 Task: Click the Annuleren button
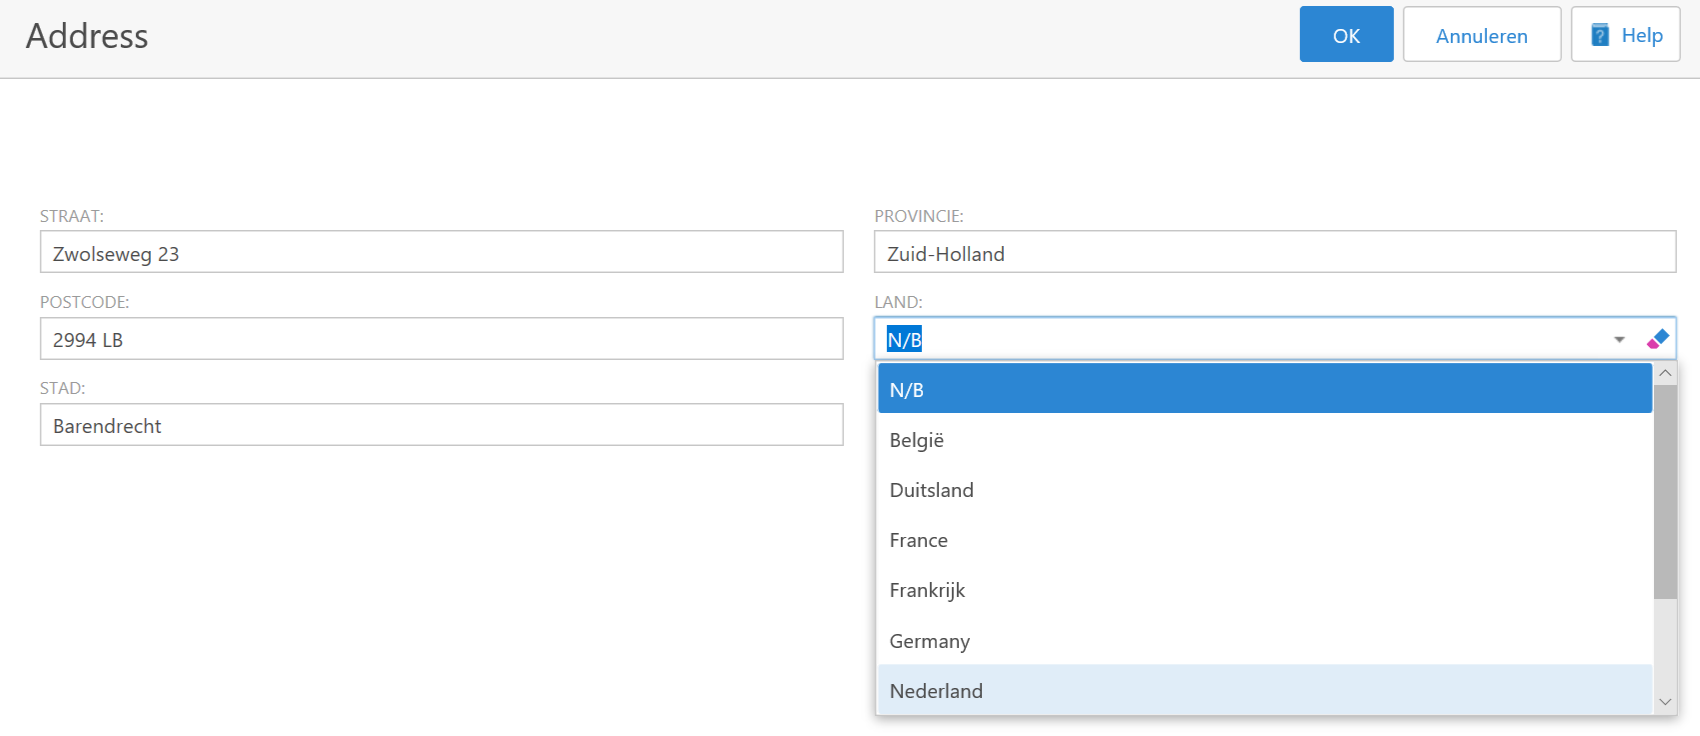(1481, 35)
